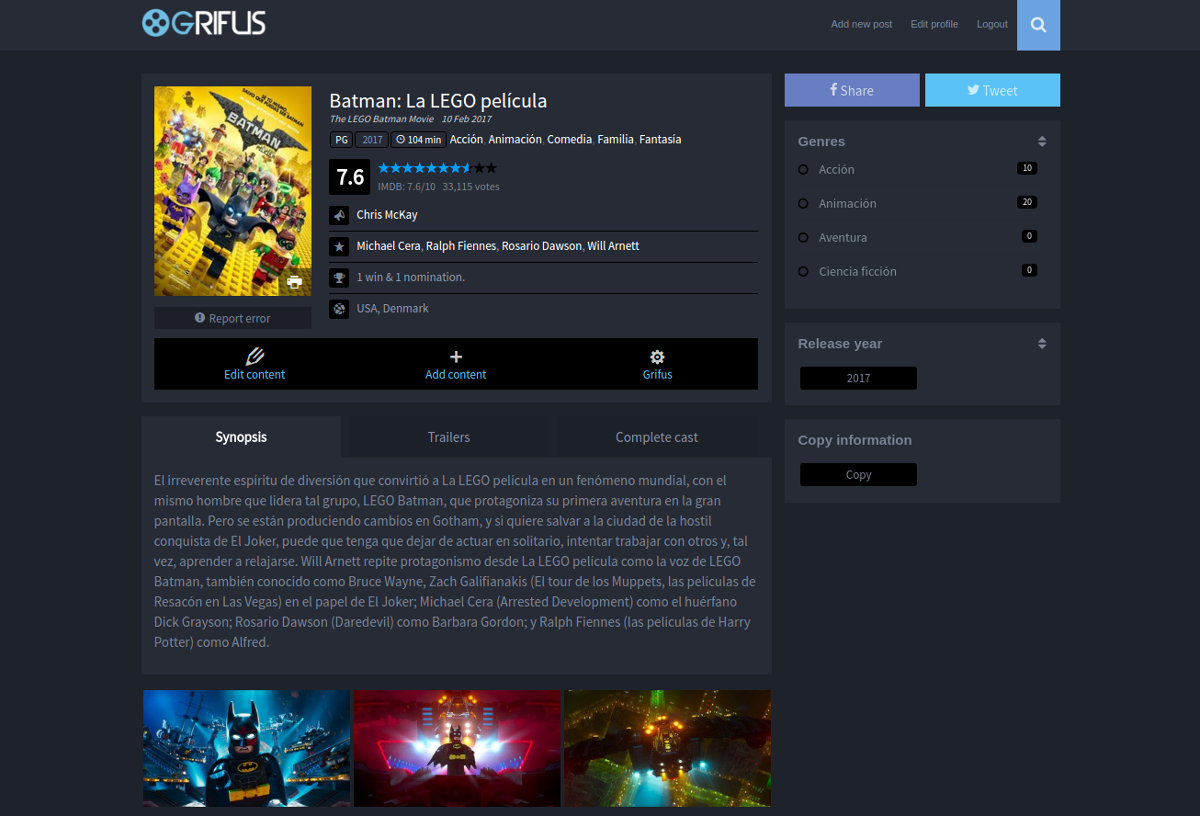
Task: Click the Facebook icon in Share
Action: pos(834,89)
